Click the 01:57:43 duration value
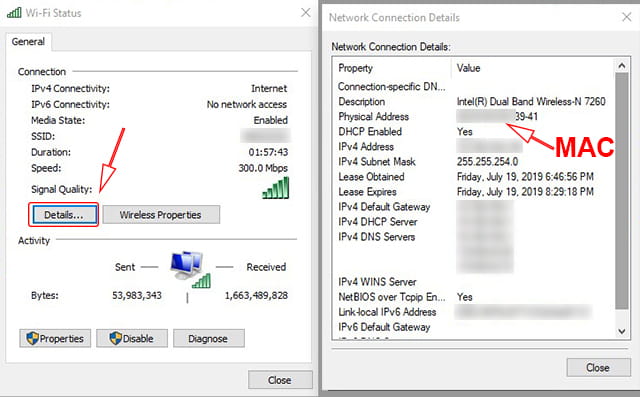Screen dimensions: 640x397 click(268, 152)
